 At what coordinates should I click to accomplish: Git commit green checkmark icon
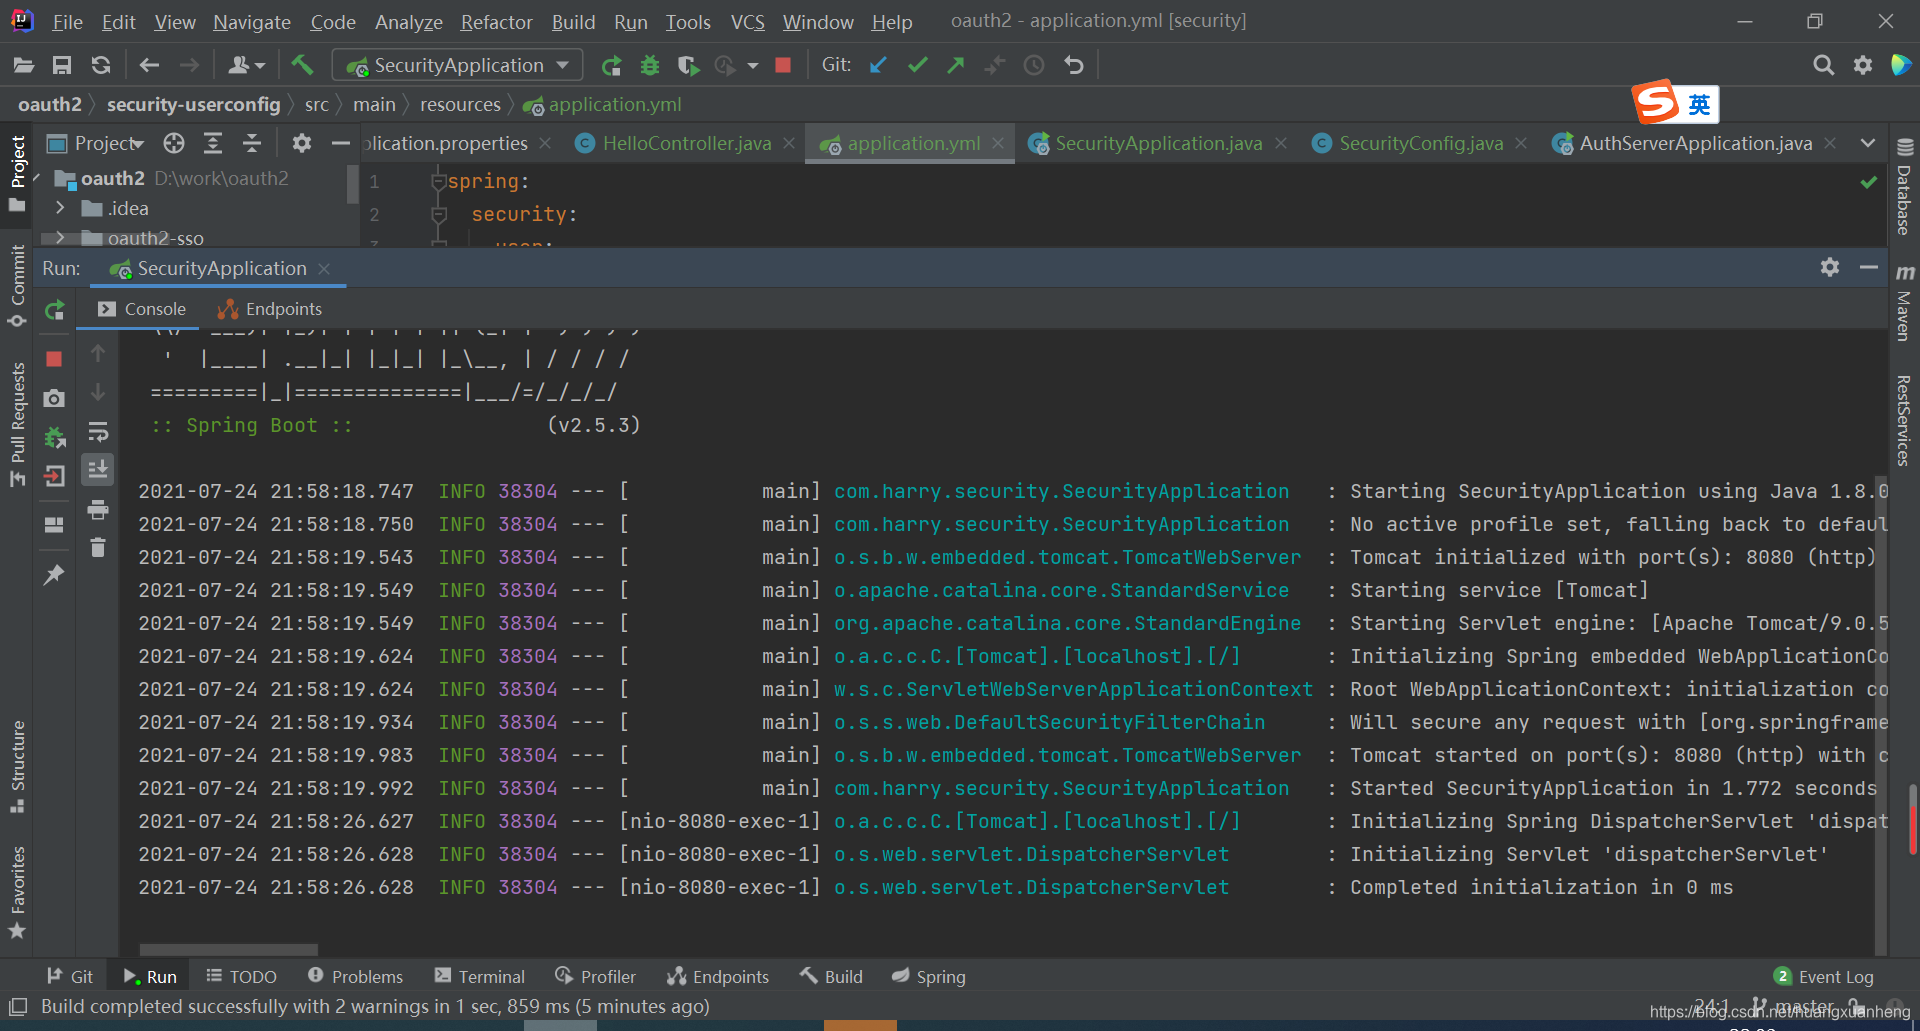[x=917, y=66]
